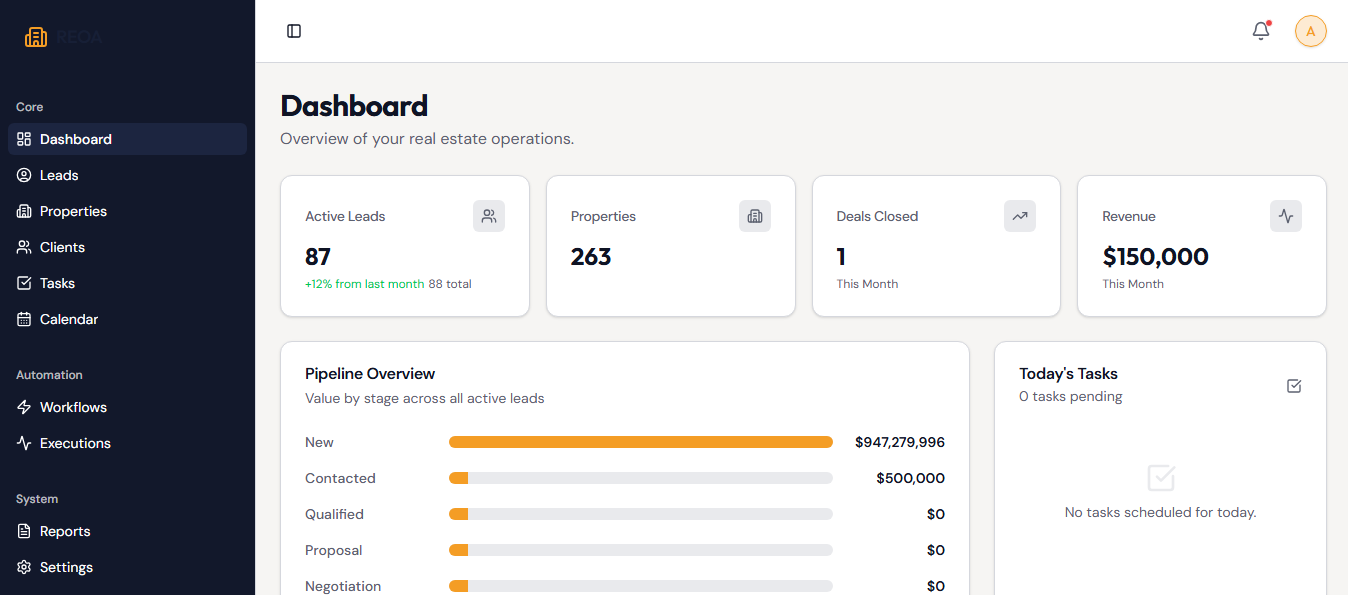Screen dimensions: 1348x595
Task: Click the building icon on Properties card
Action: click(x=755, y=216)
